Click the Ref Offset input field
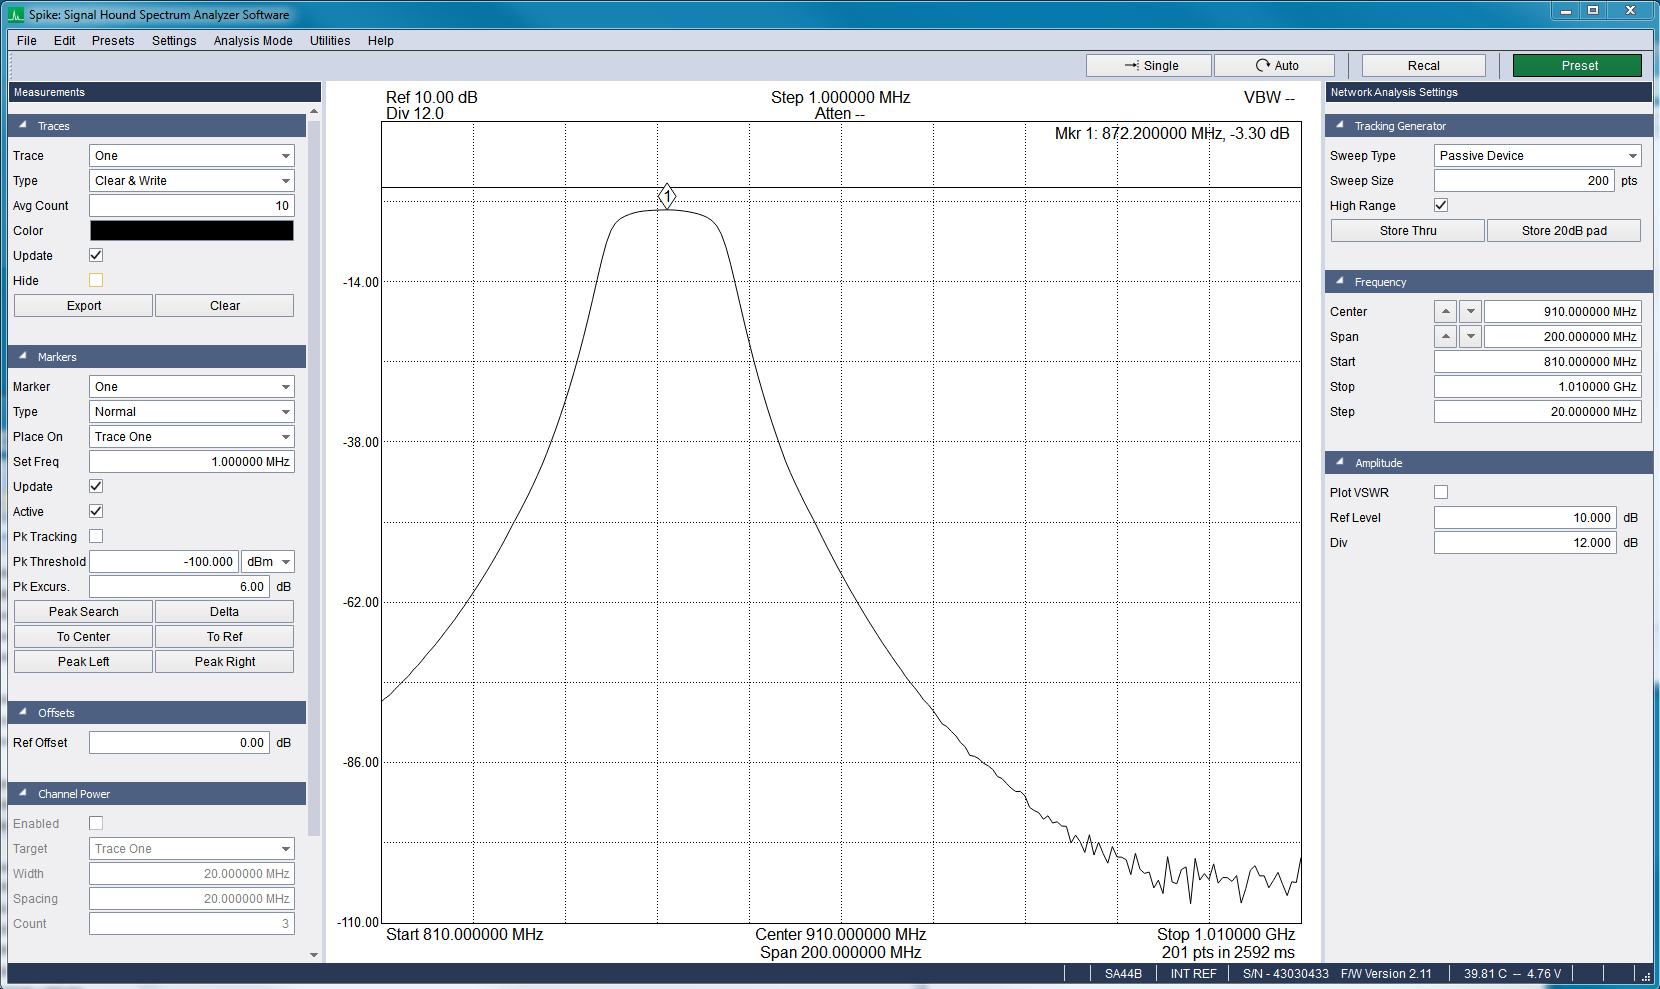 [179, 743]
